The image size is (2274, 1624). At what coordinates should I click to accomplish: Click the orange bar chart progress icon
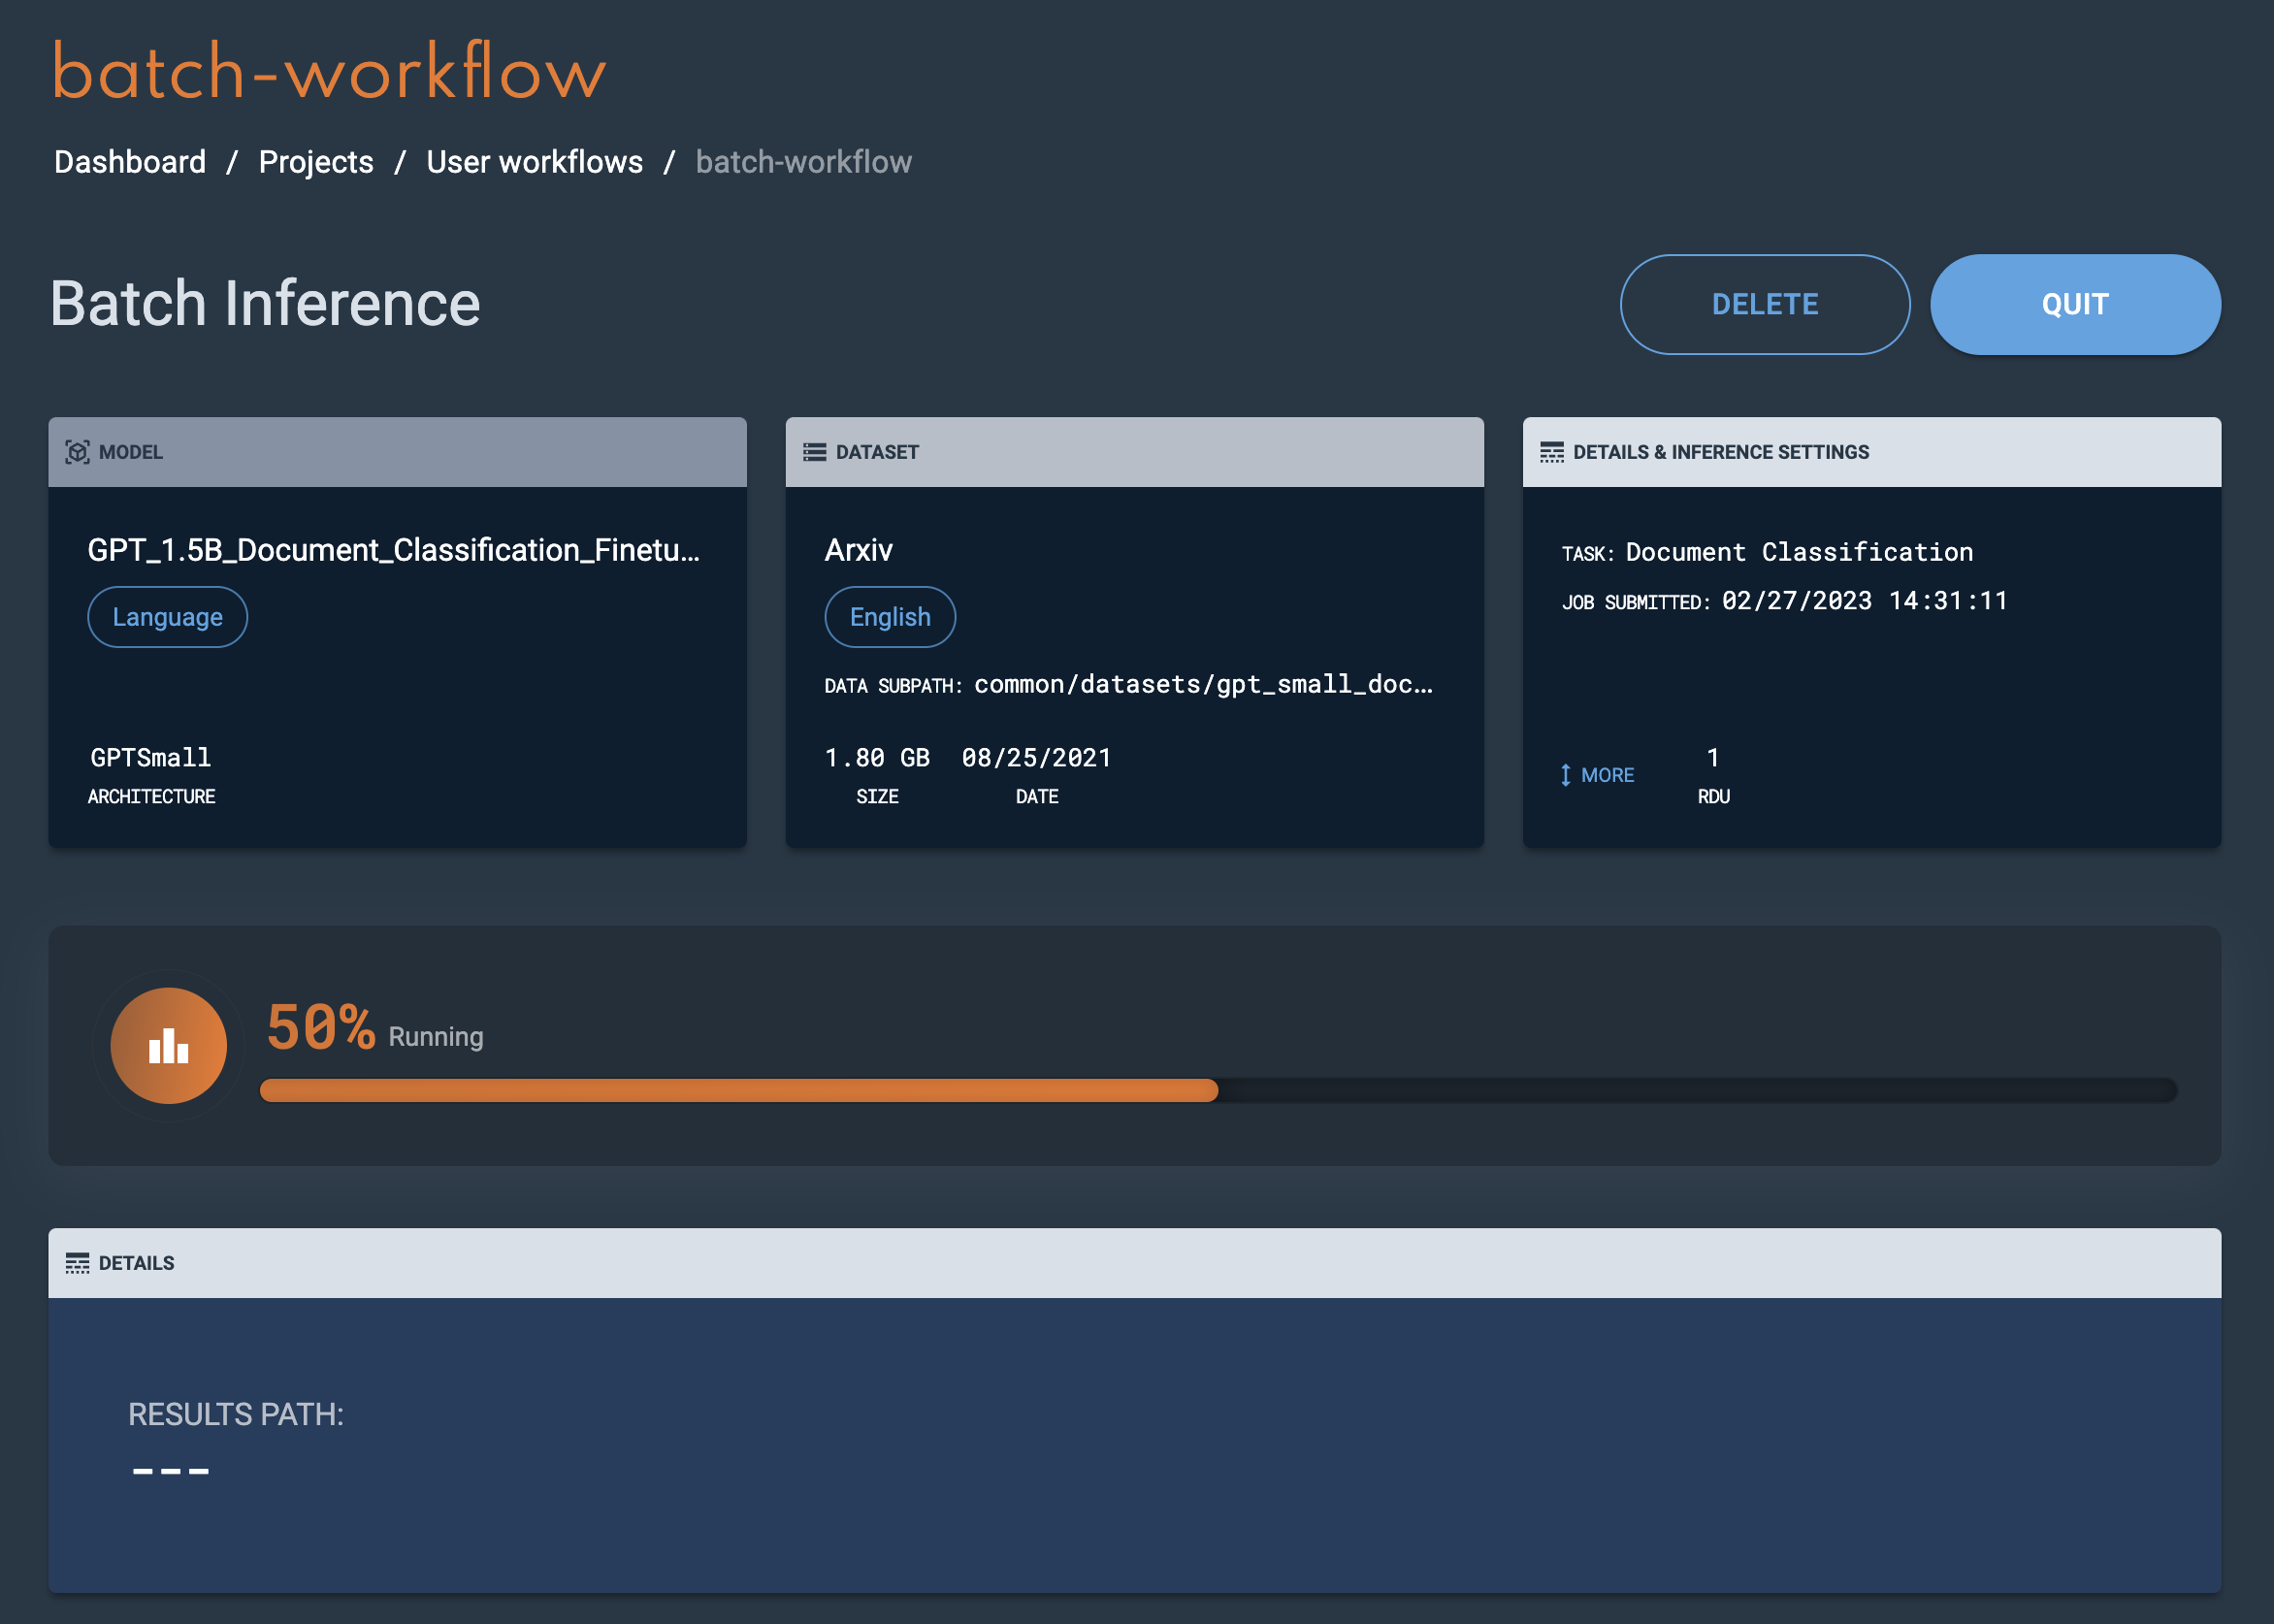point(168,1045)
